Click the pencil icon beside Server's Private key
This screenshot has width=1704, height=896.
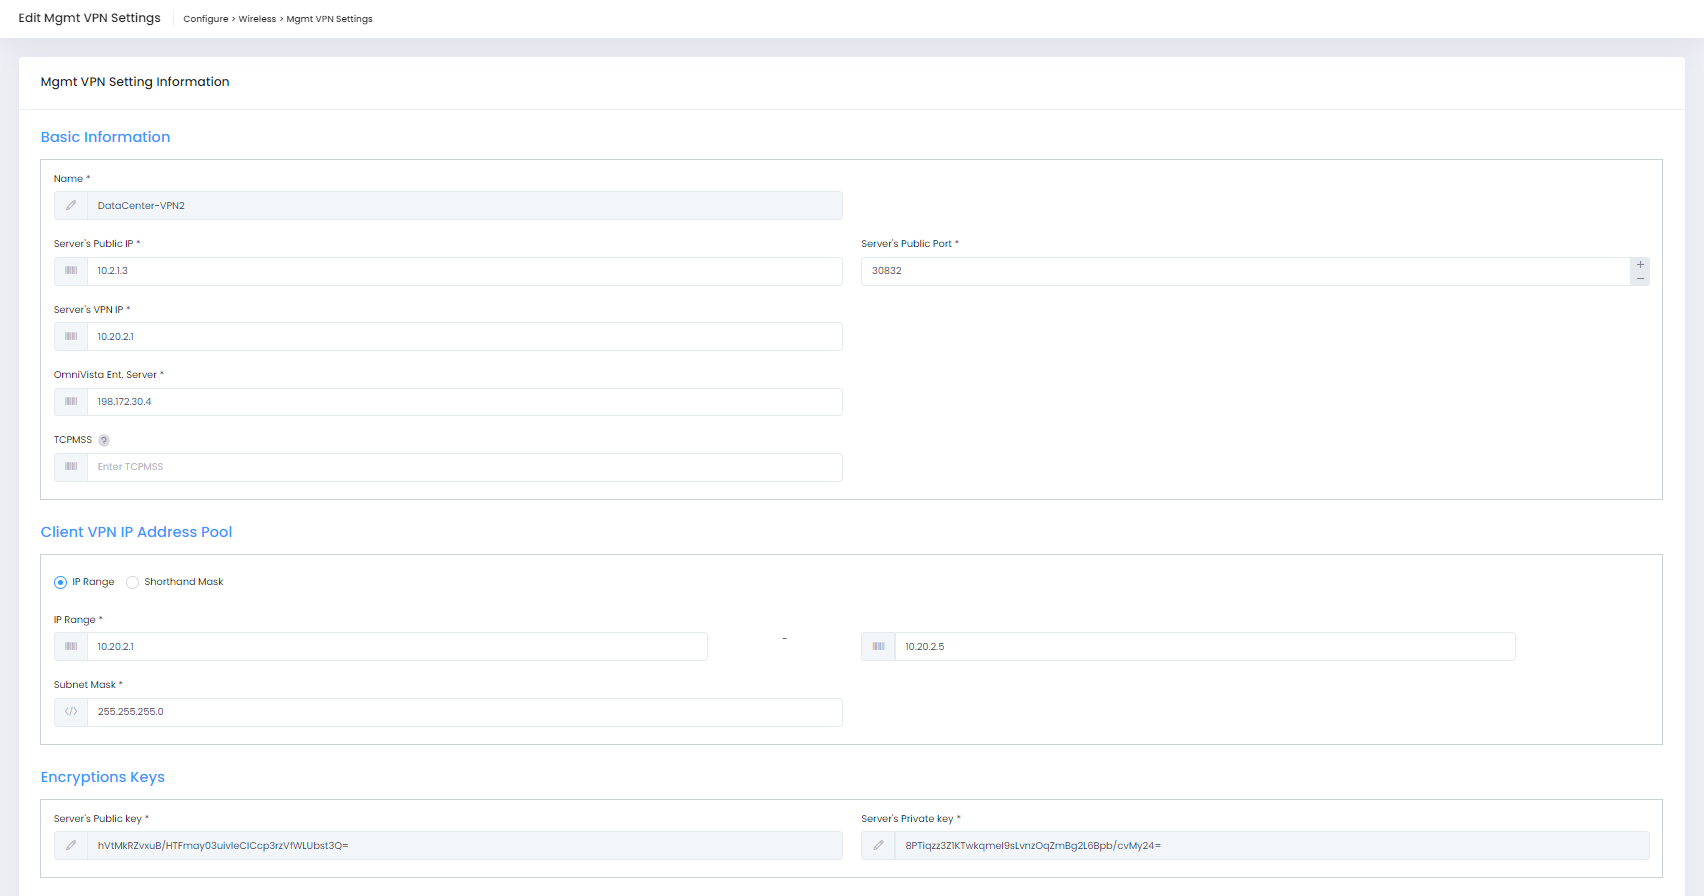(x=878, y=846)
